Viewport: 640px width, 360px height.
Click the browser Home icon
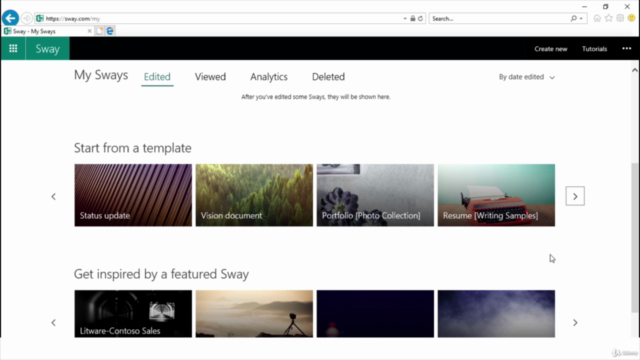tap(597, 18)
